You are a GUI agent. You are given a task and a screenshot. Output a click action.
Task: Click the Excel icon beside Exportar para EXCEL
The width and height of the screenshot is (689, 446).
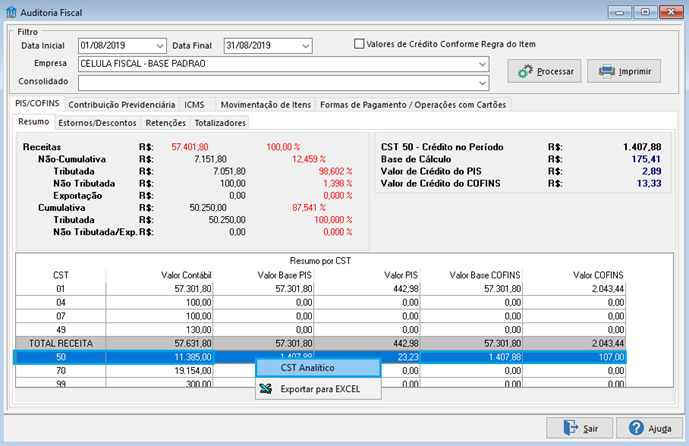[x=265, y=389]
